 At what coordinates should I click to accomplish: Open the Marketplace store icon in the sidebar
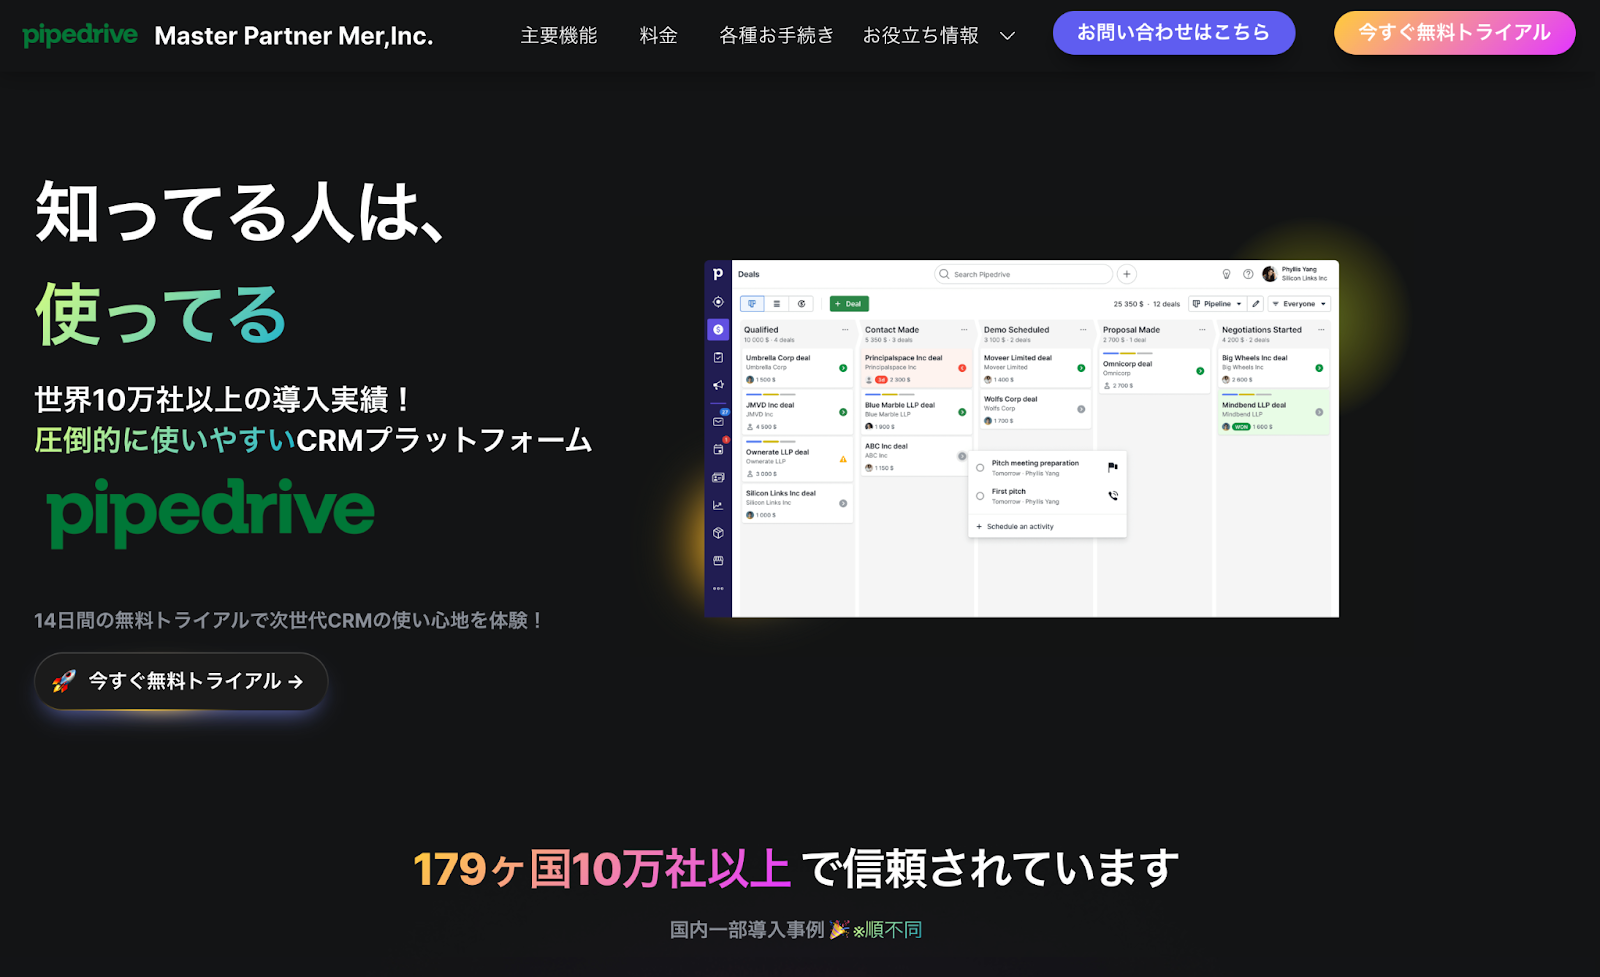[x=718, y=561]
